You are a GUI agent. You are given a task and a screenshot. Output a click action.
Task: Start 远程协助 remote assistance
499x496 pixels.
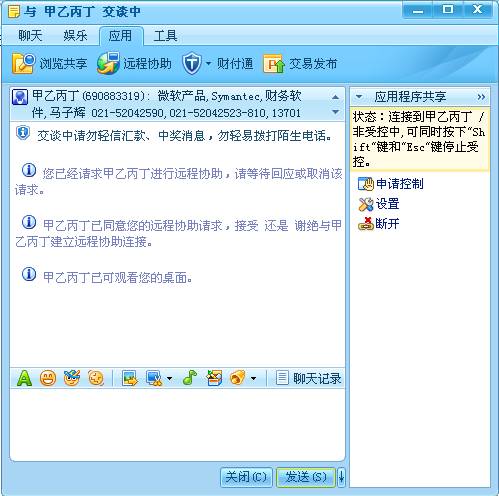[134, 63]
